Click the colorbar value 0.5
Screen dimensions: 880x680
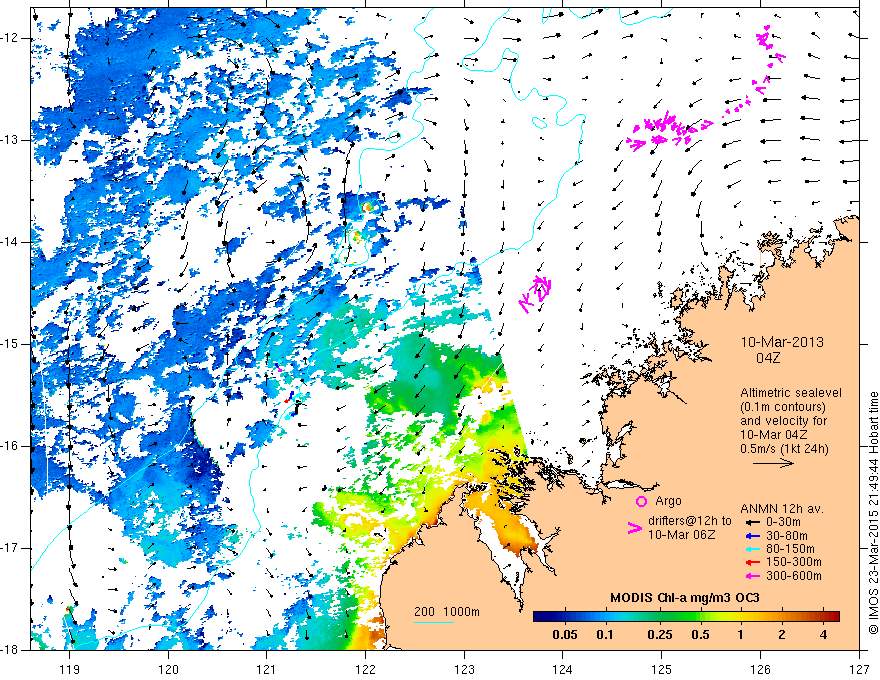click(x=700, y=635)
